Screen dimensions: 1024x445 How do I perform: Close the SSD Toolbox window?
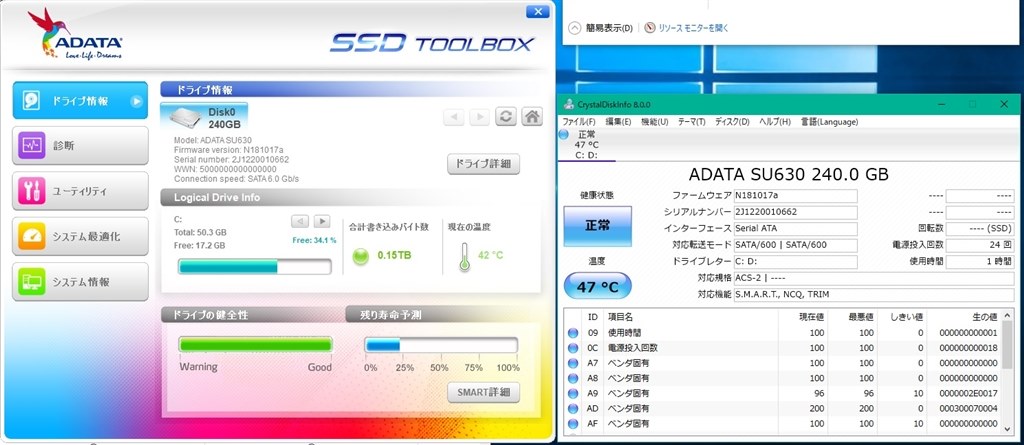(537, 12)
